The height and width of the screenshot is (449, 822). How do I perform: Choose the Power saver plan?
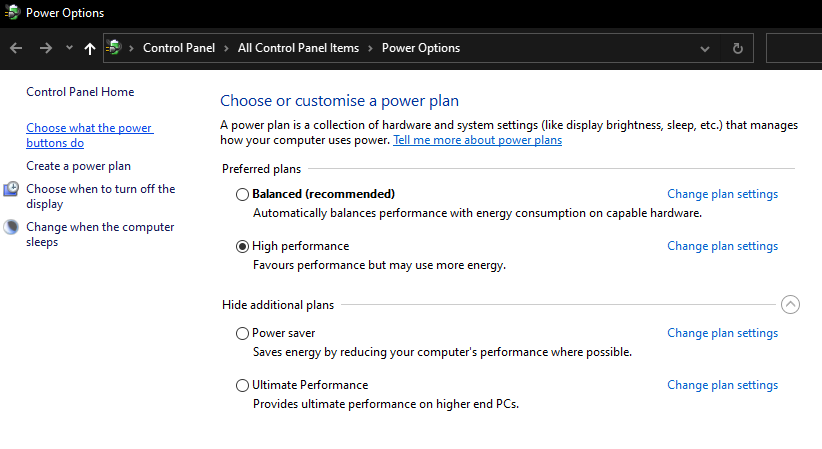[242, 334]
